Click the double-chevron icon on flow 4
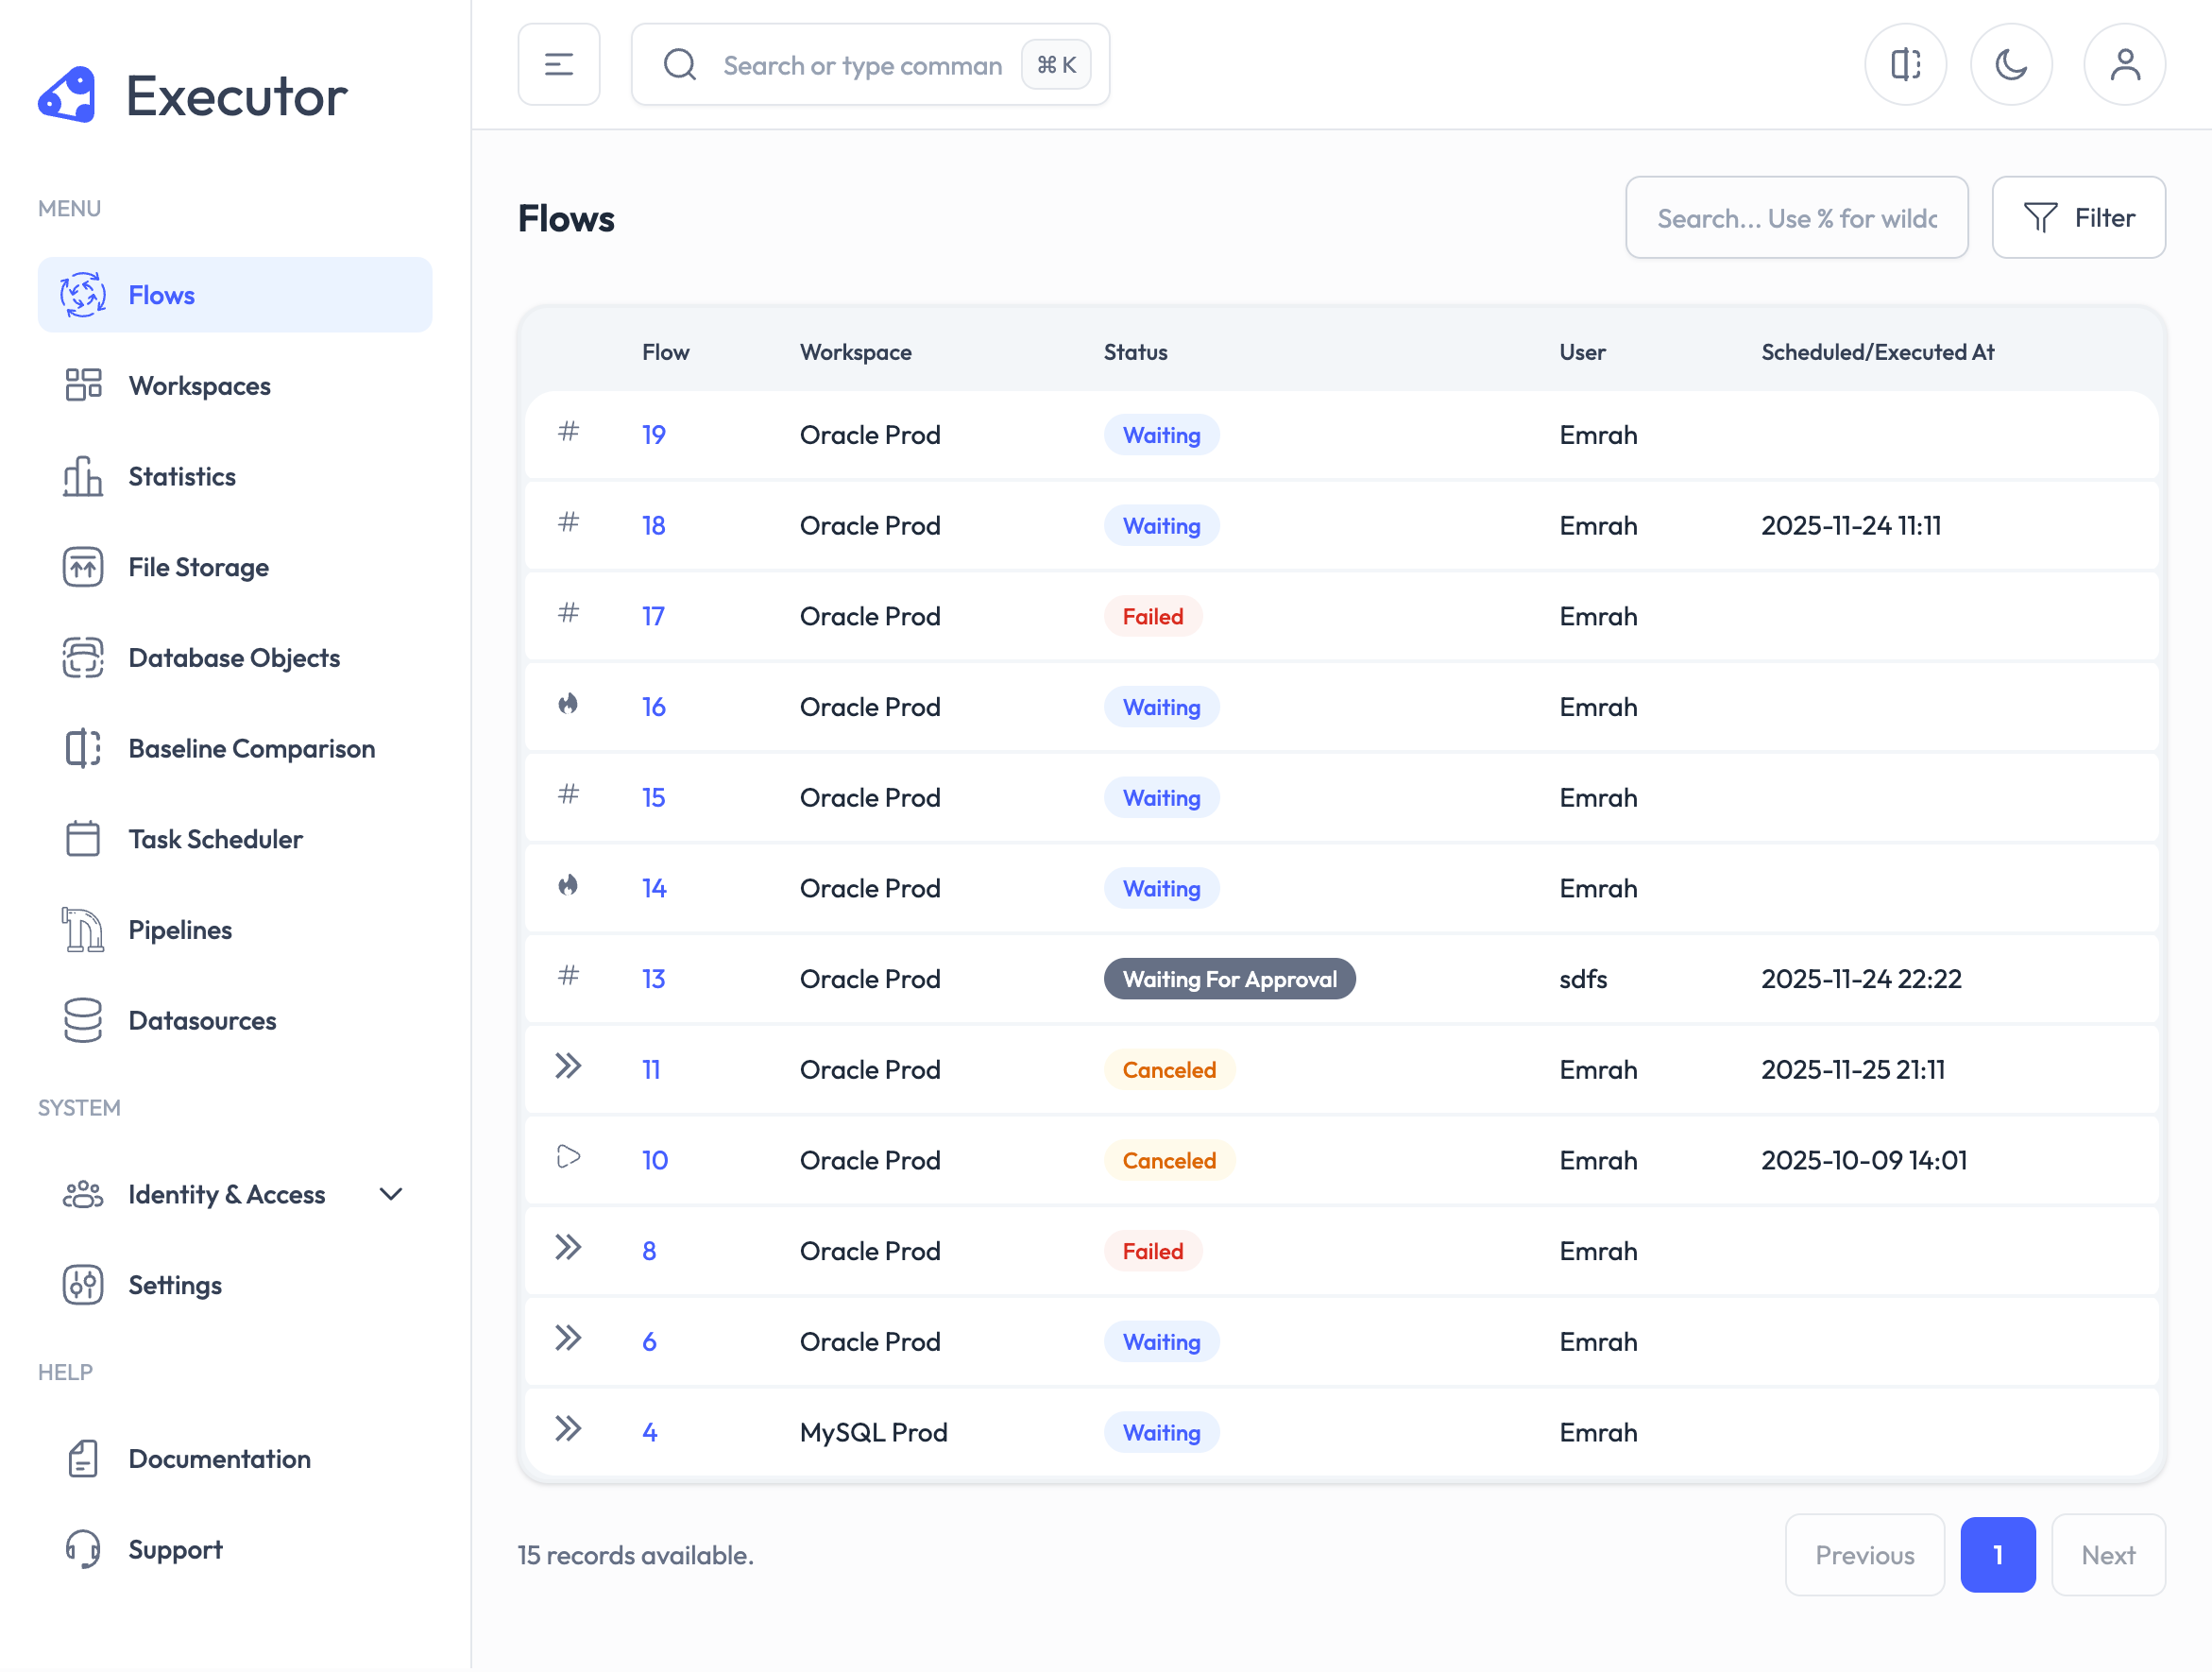 click(568, 1430)
